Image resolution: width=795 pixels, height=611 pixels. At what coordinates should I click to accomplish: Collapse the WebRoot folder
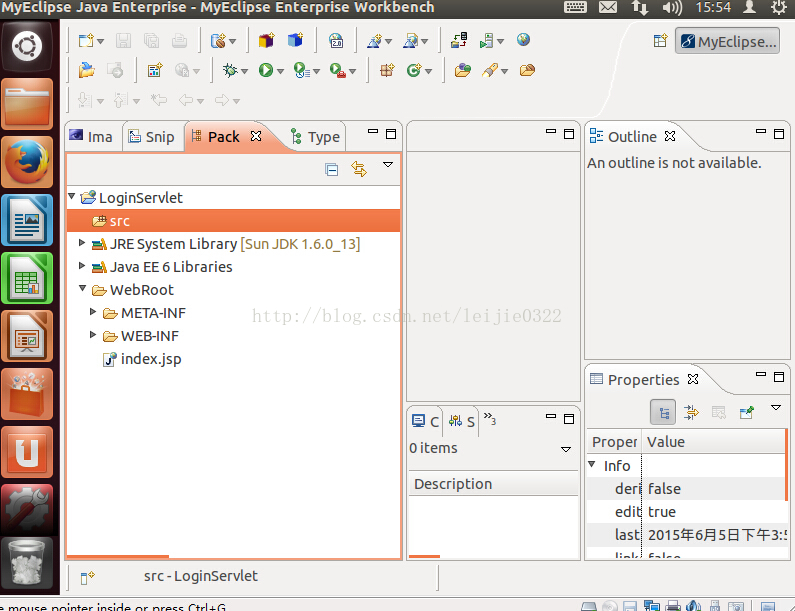coord(83,288)
